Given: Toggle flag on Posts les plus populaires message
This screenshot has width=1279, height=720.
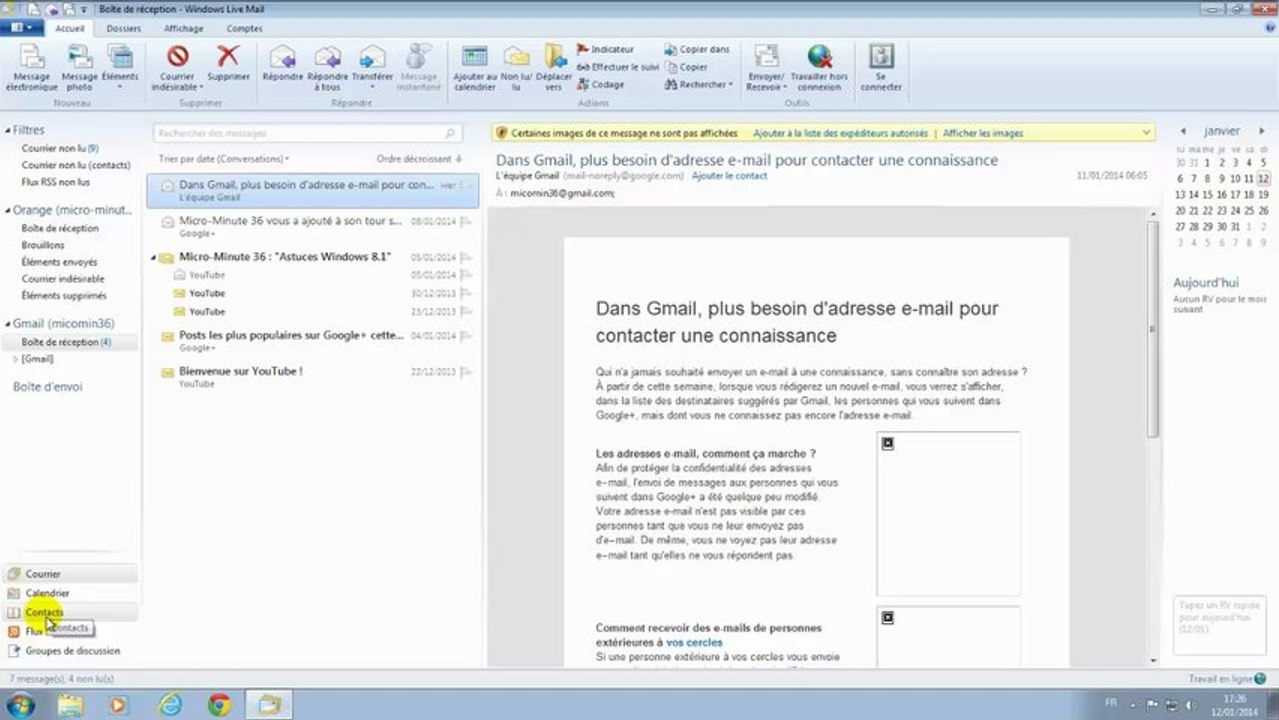Looking at the screenshot, I should [467, 336].
